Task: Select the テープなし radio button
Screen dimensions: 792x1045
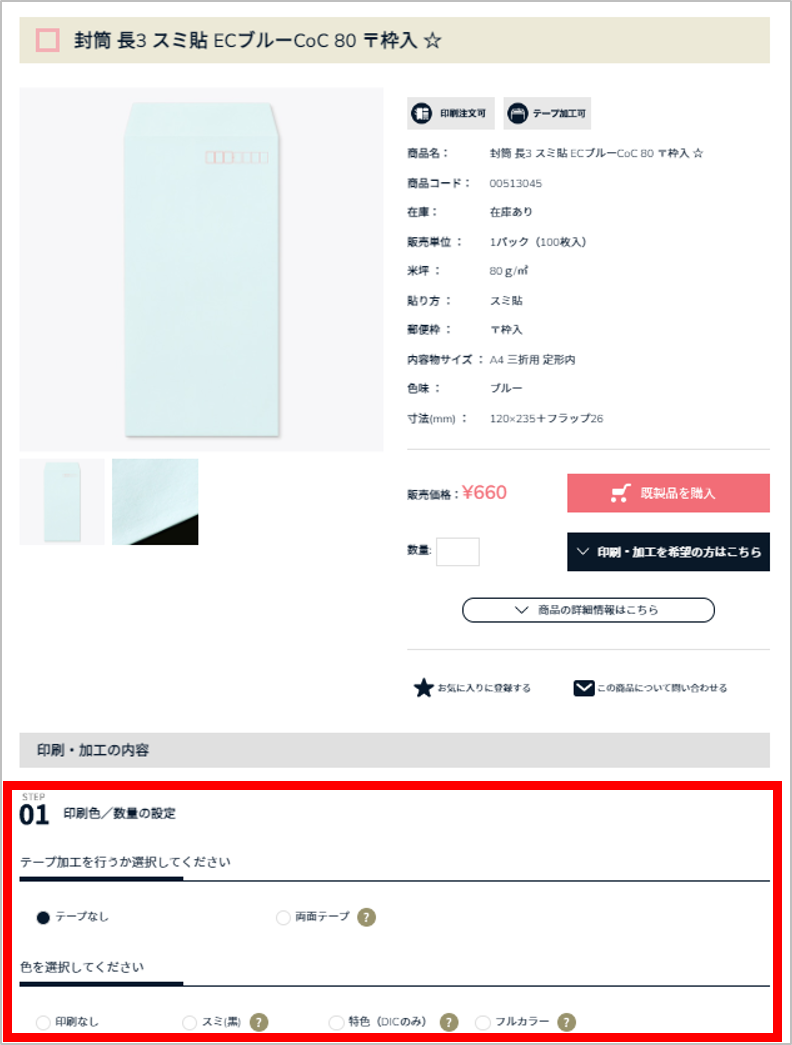Action: pyautogui.click(x=43, y=918)
